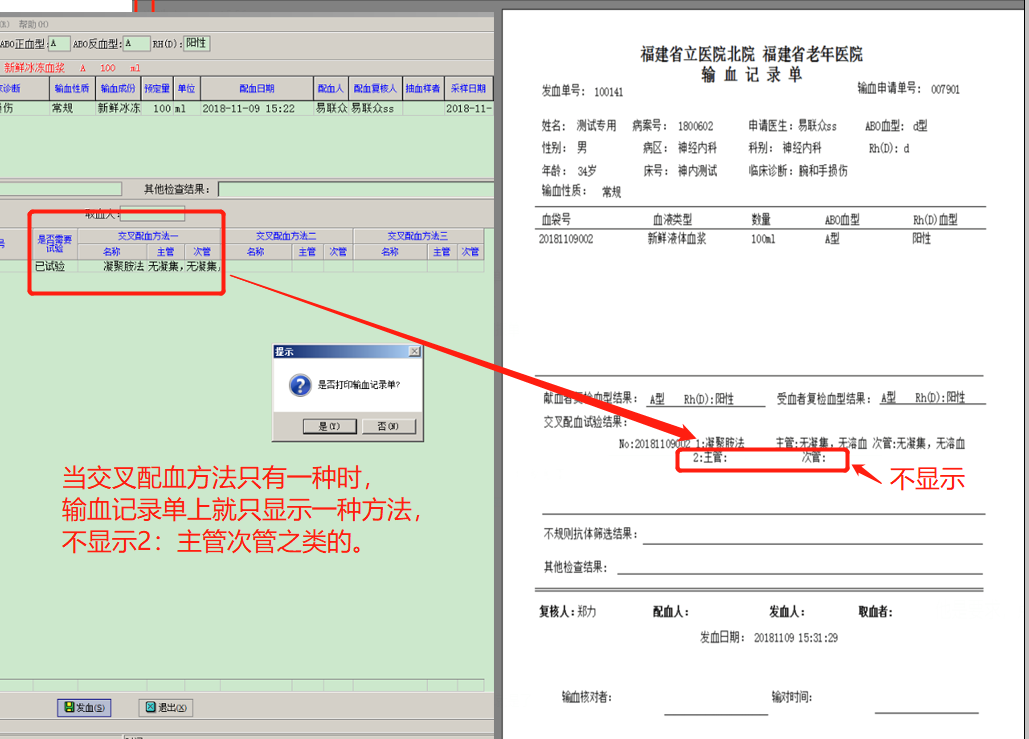Select the 抽血样者 column header

(x=423, y=89)
